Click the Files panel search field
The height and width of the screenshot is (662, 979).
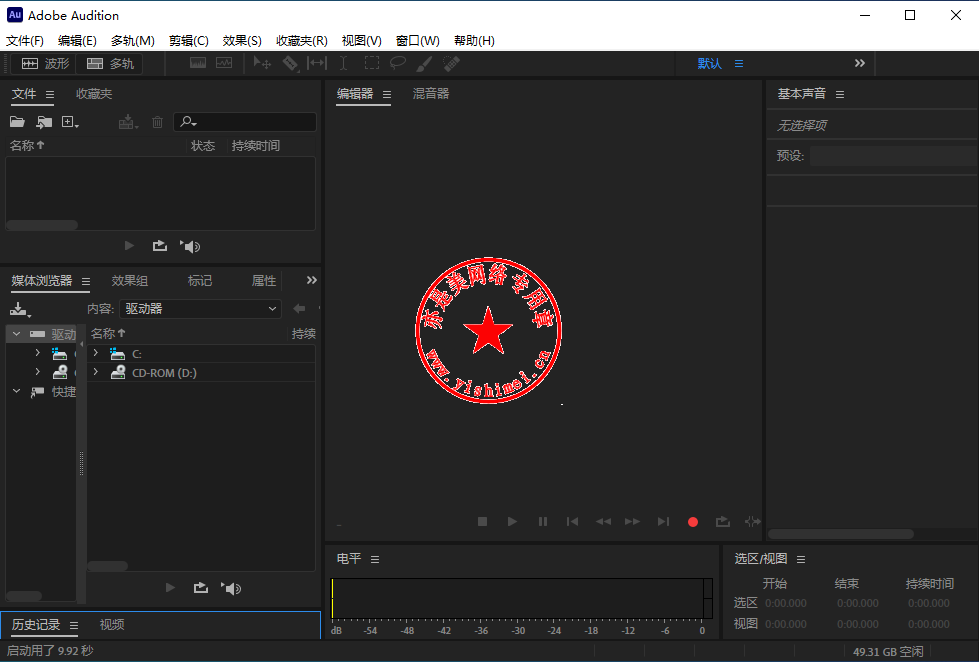point(245,122)
